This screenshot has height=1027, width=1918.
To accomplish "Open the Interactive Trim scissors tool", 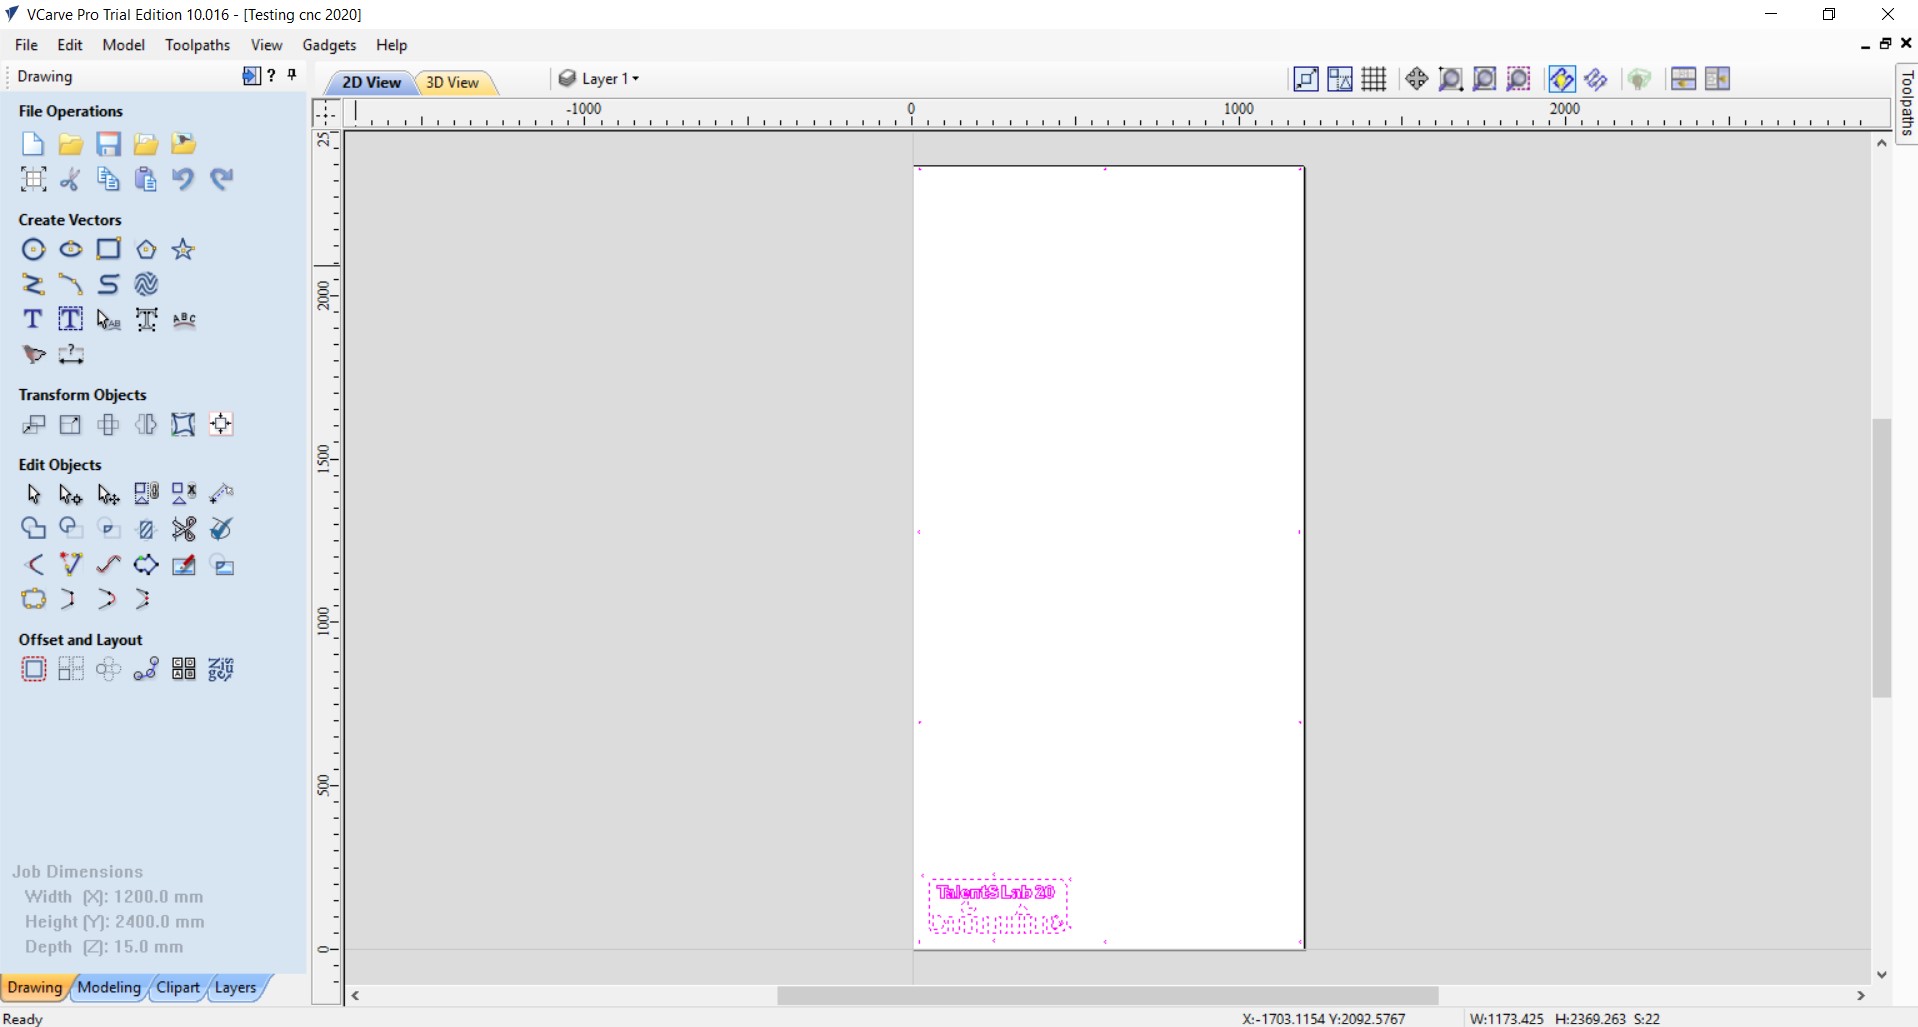I will click(x=184, y=528).
